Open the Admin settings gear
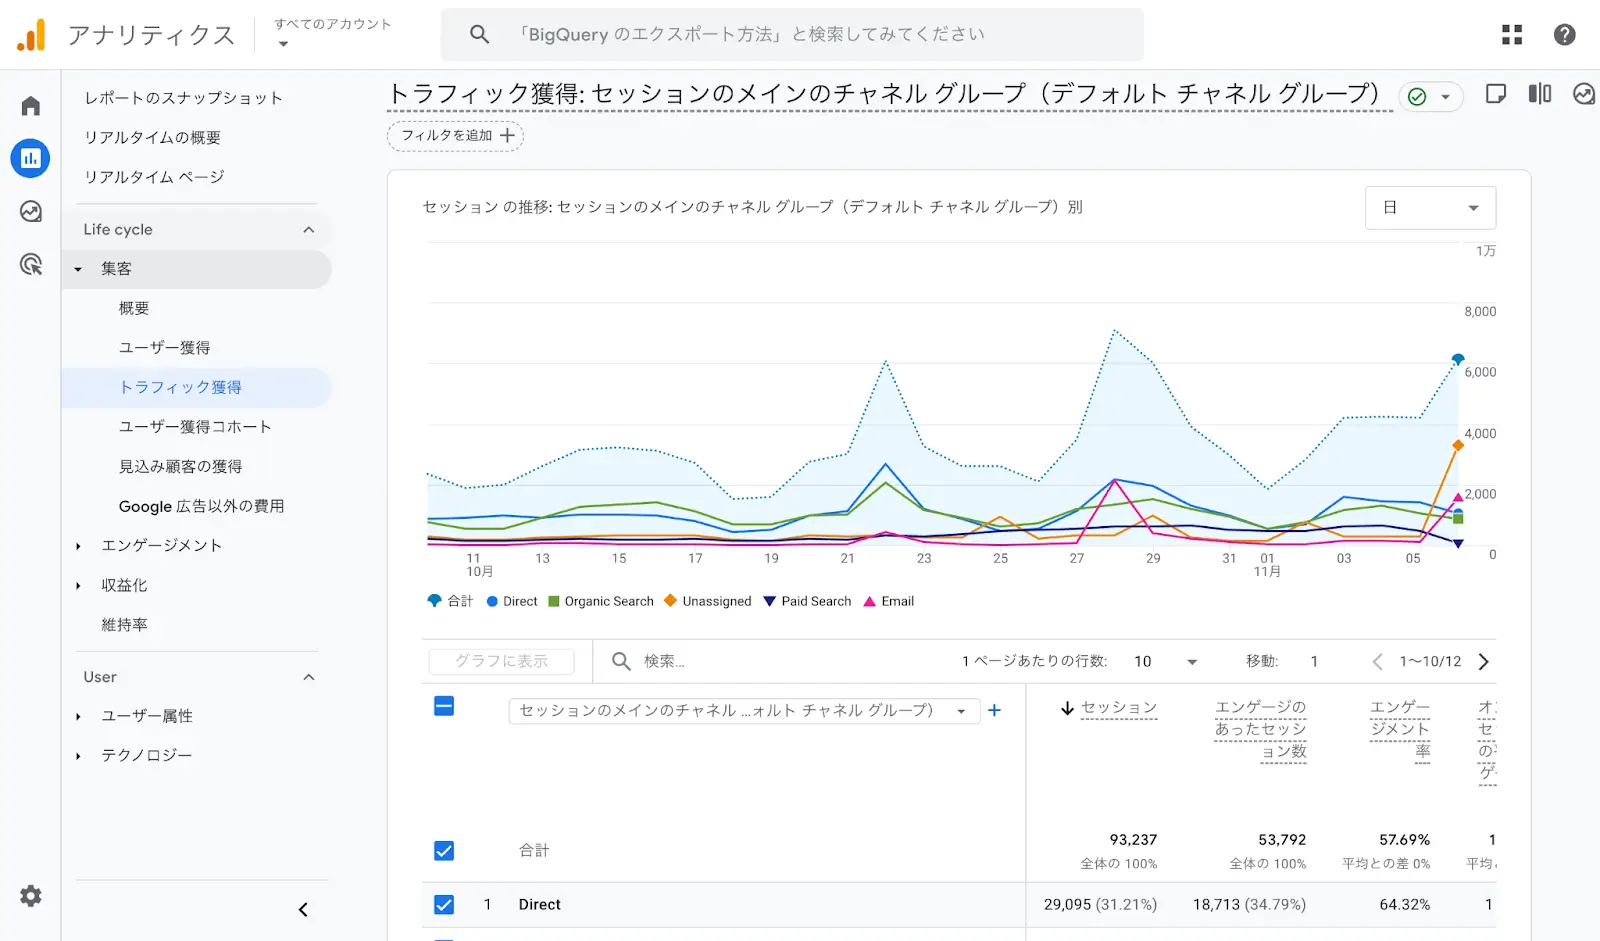The width and height of the screenshot is (1600, 941). coord(31,896)
